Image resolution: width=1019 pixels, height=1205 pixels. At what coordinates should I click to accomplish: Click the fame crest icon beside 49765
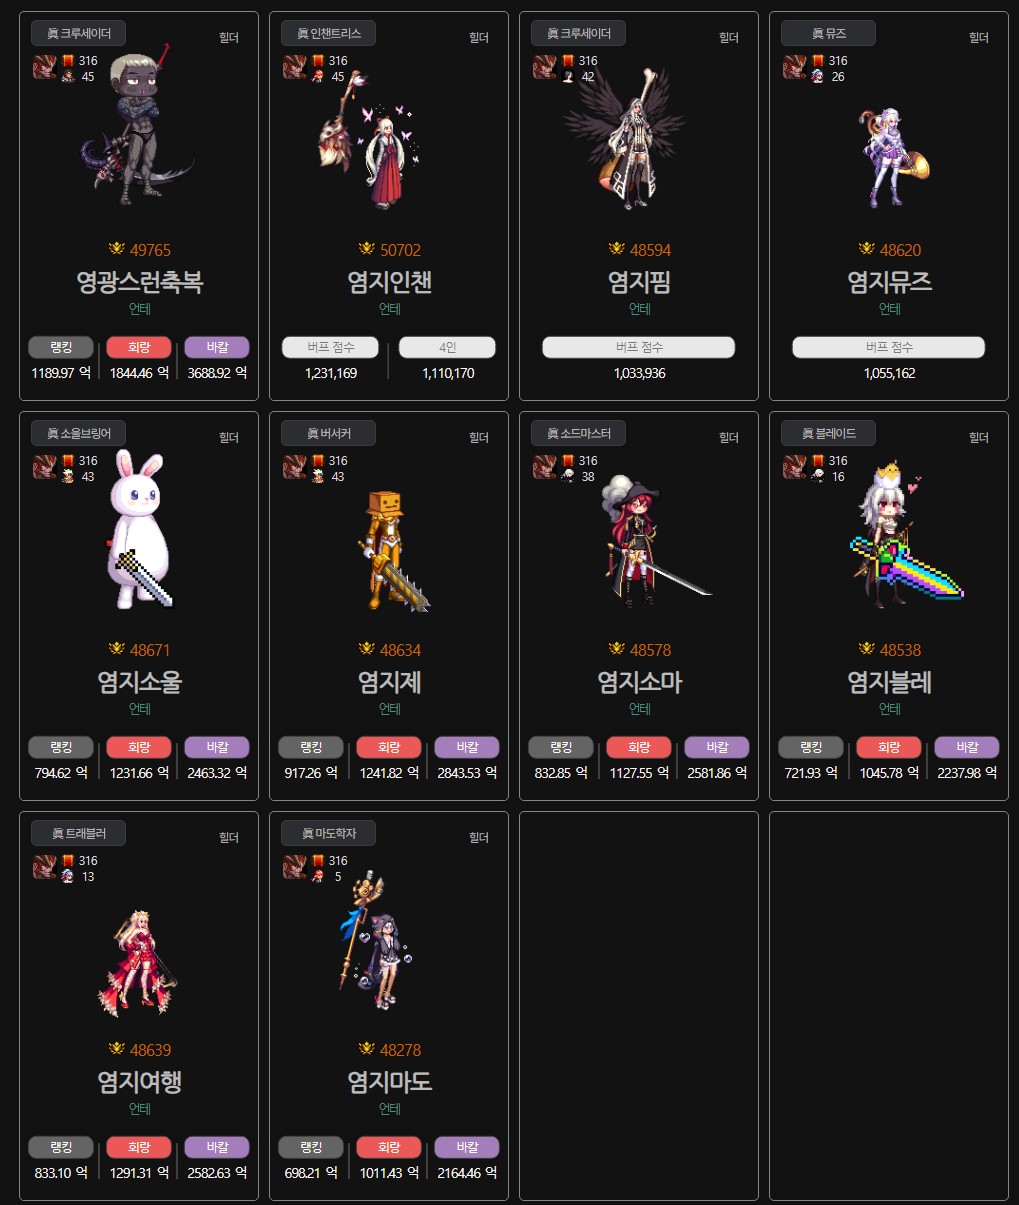click(116, 249)
